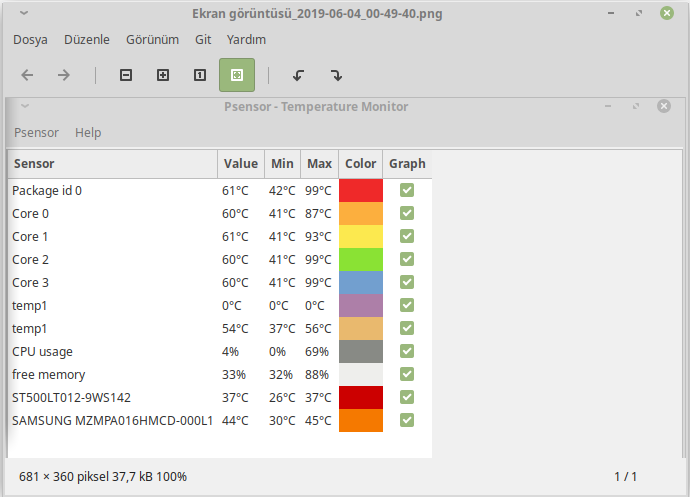The width and height of the screenshot is (690, 497).
Task: Toggle graph checkbox for free memory
Action: [x=407, y=374]
